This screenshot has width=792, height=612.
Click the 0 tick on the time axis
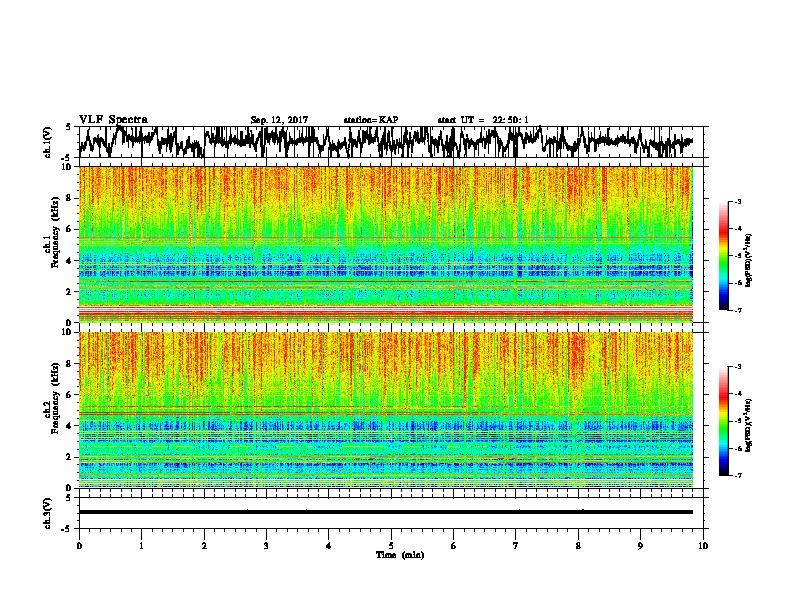point(79,546)
